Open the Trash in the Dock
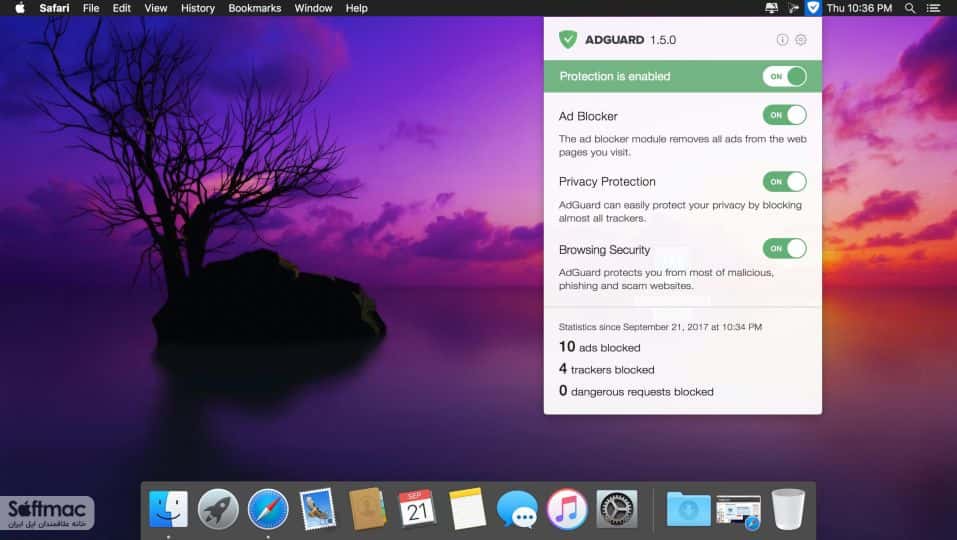The height and width of the screenshot is (540, 957). (x=789, y=508)
